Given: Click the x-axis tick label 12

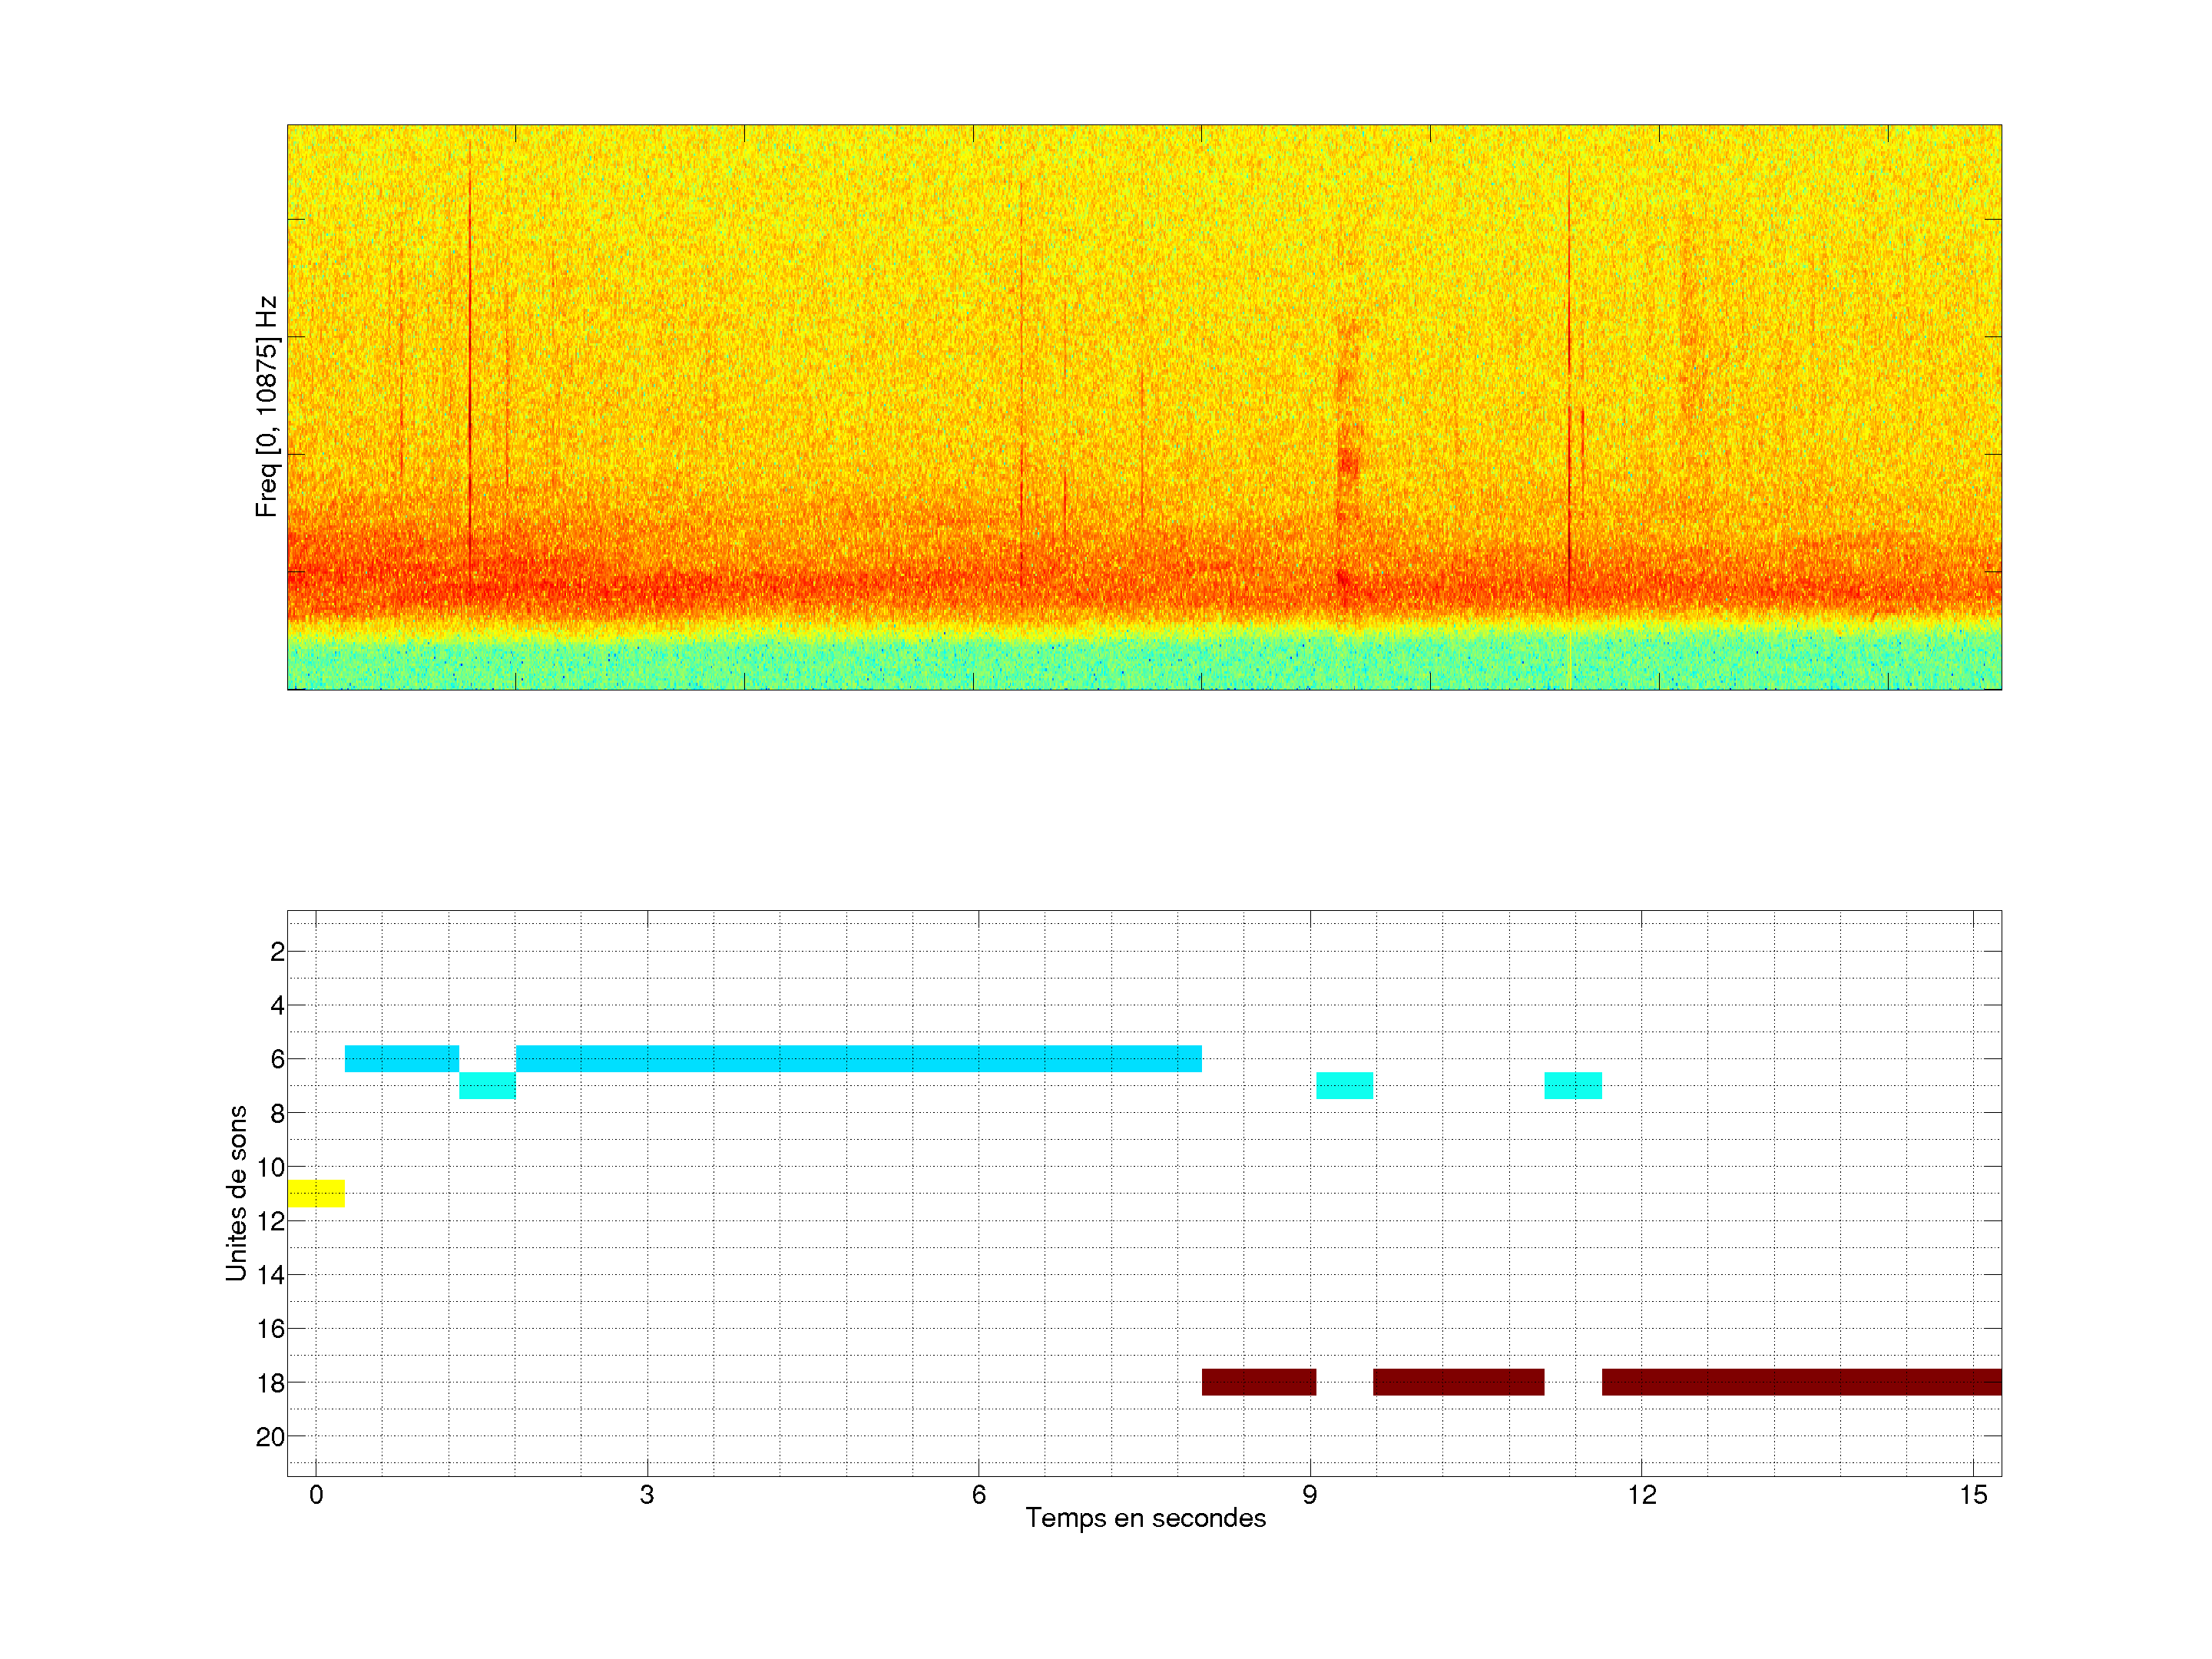Looking at the screenshot, I should click(1641, 1495).
